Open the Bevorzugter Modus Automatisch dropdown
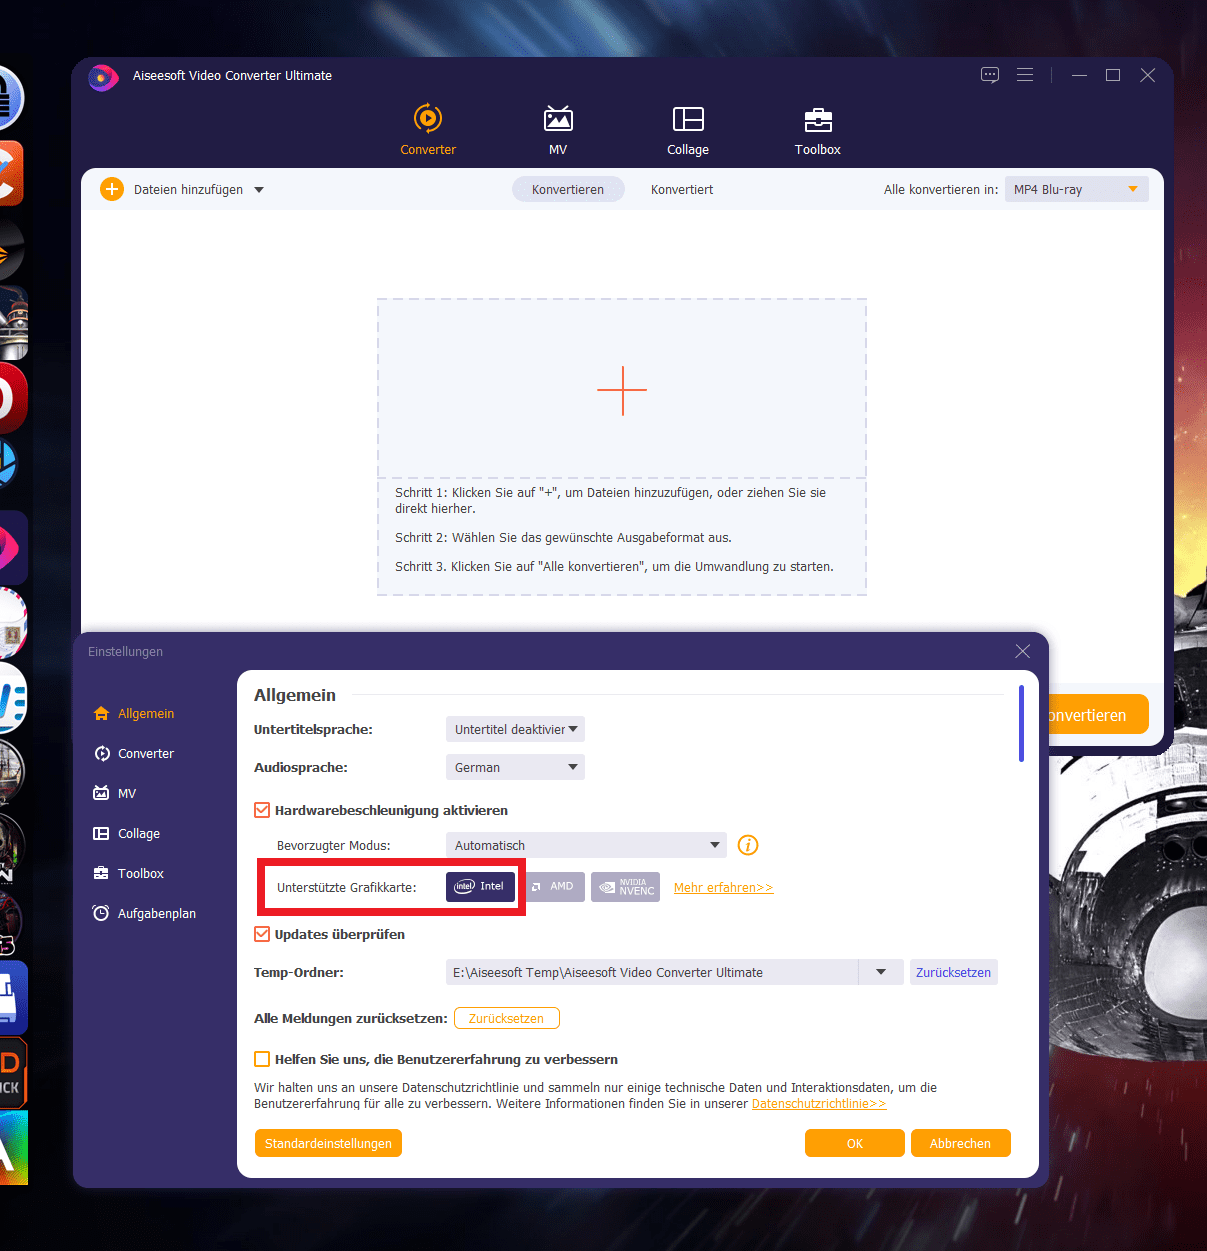1207x1251 pixels. 586,845
